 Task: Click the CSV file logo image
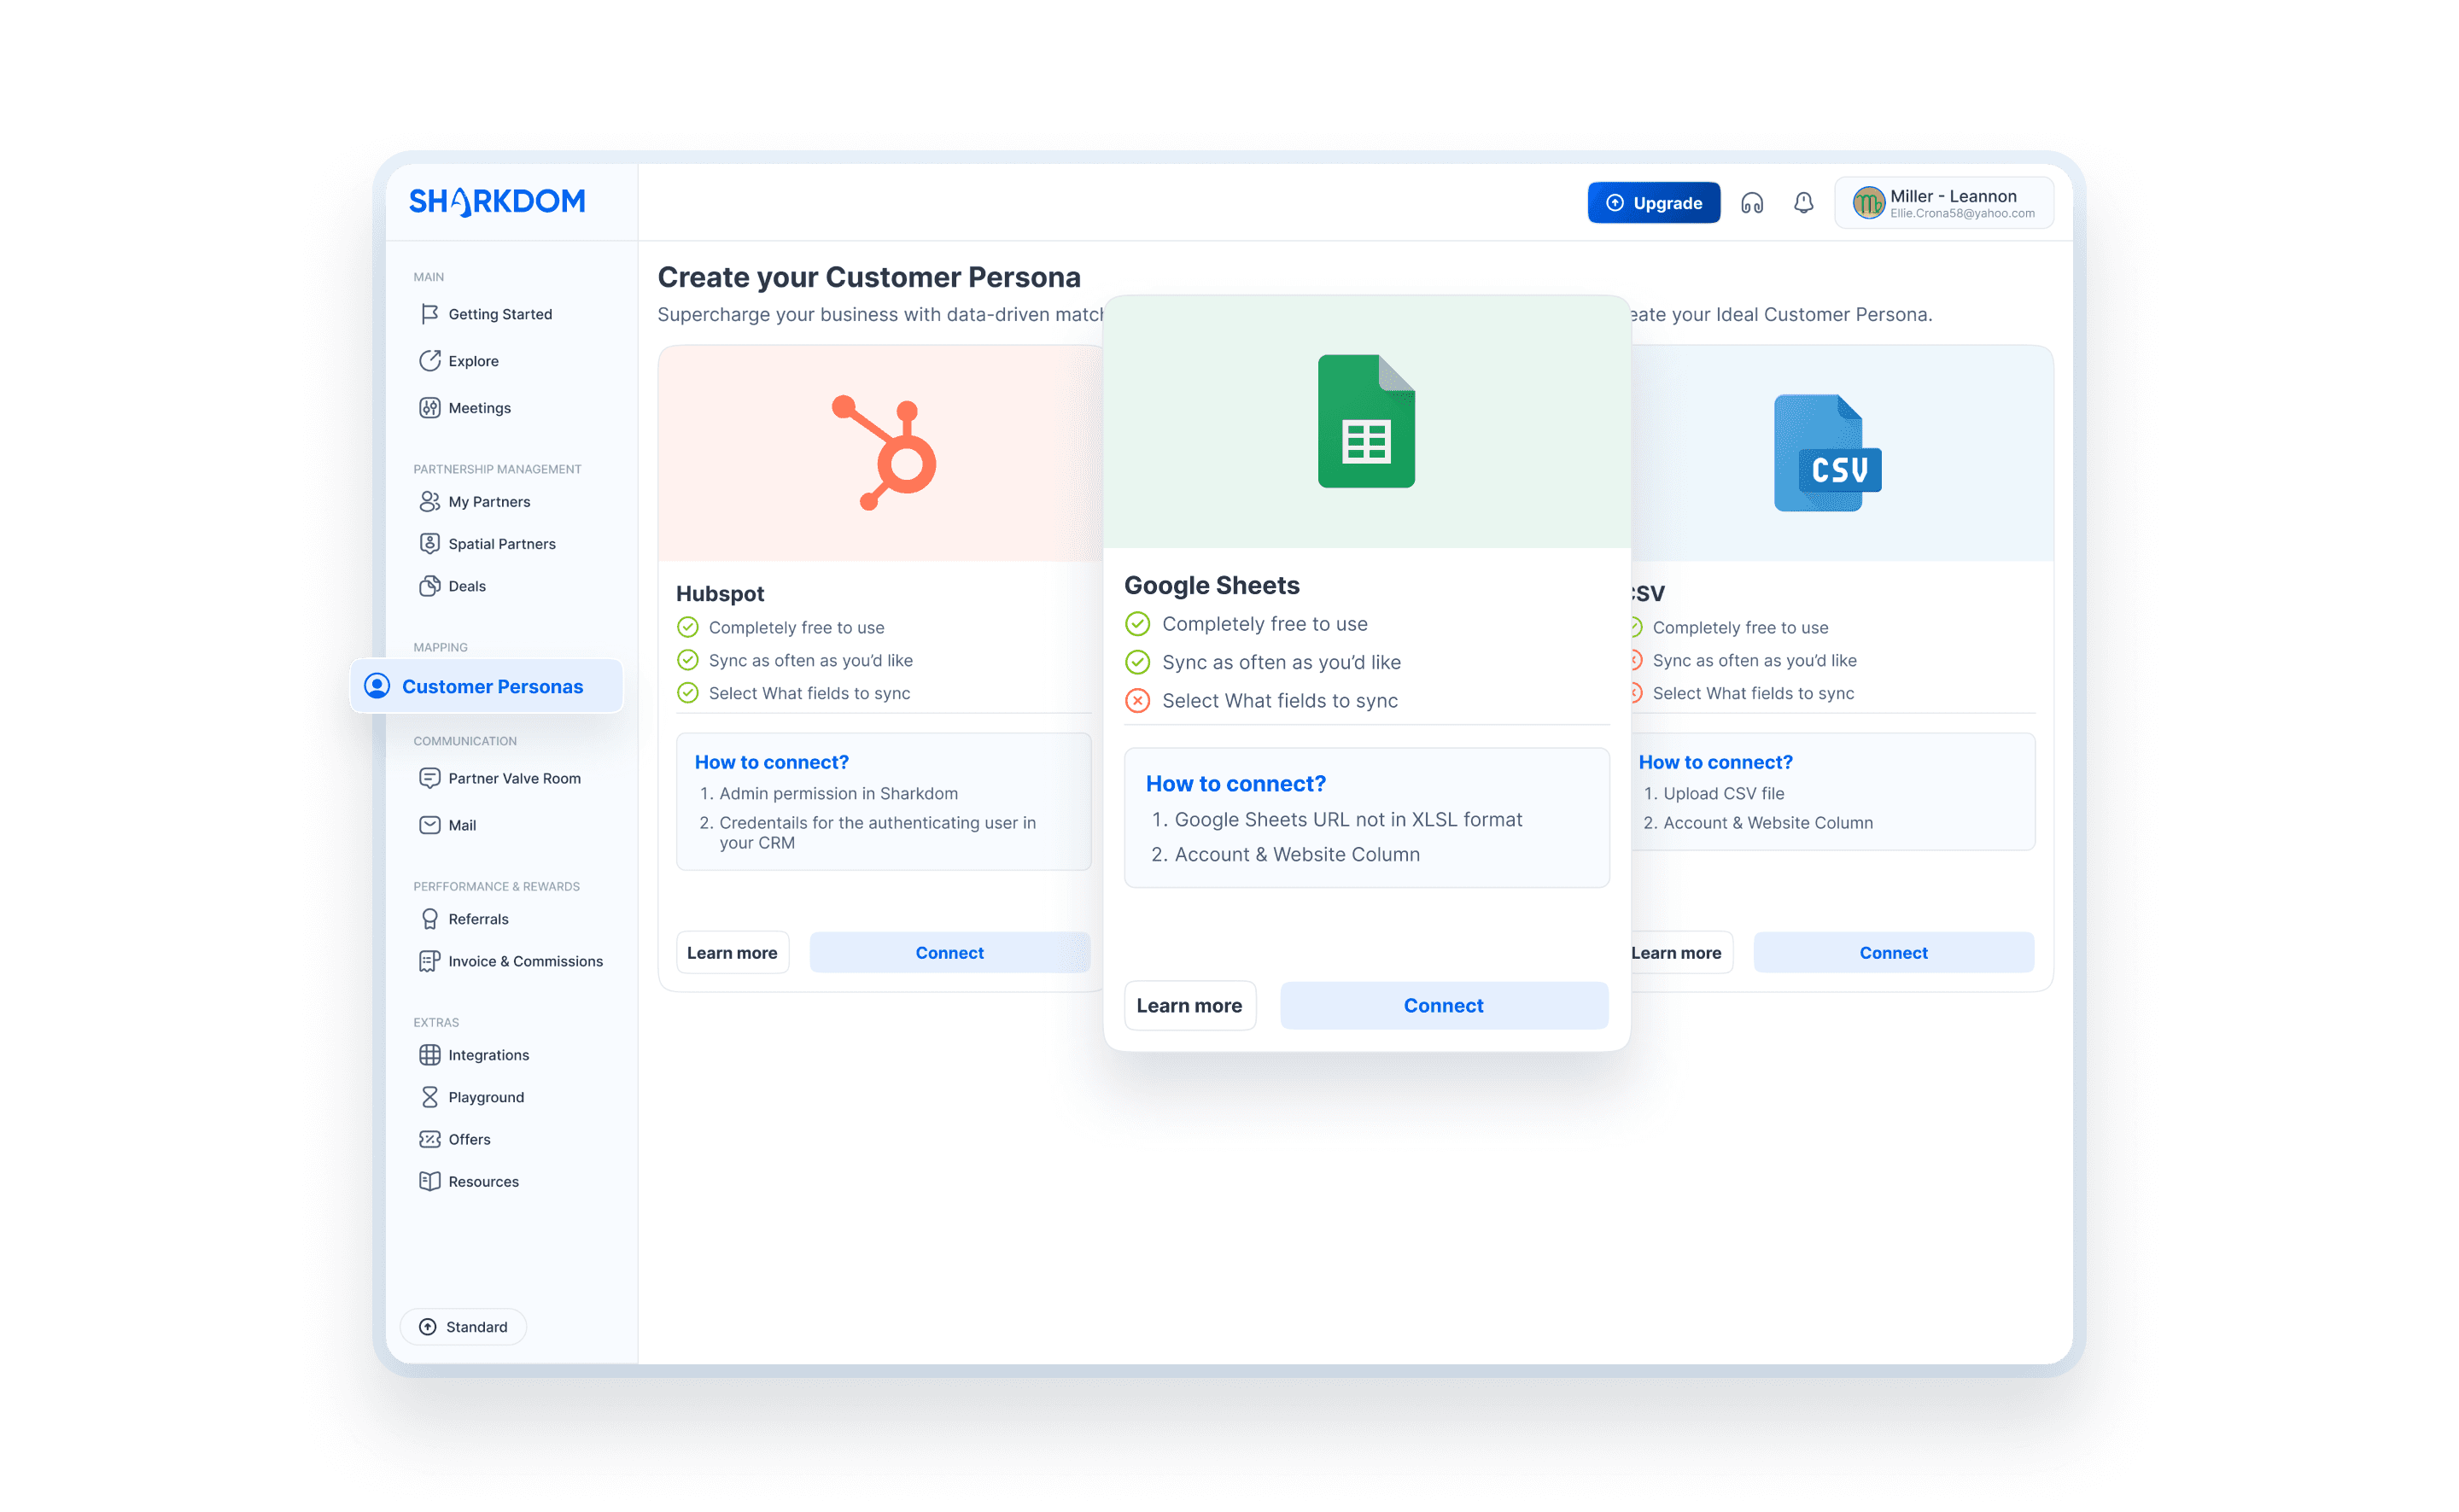click(1827, 453)
